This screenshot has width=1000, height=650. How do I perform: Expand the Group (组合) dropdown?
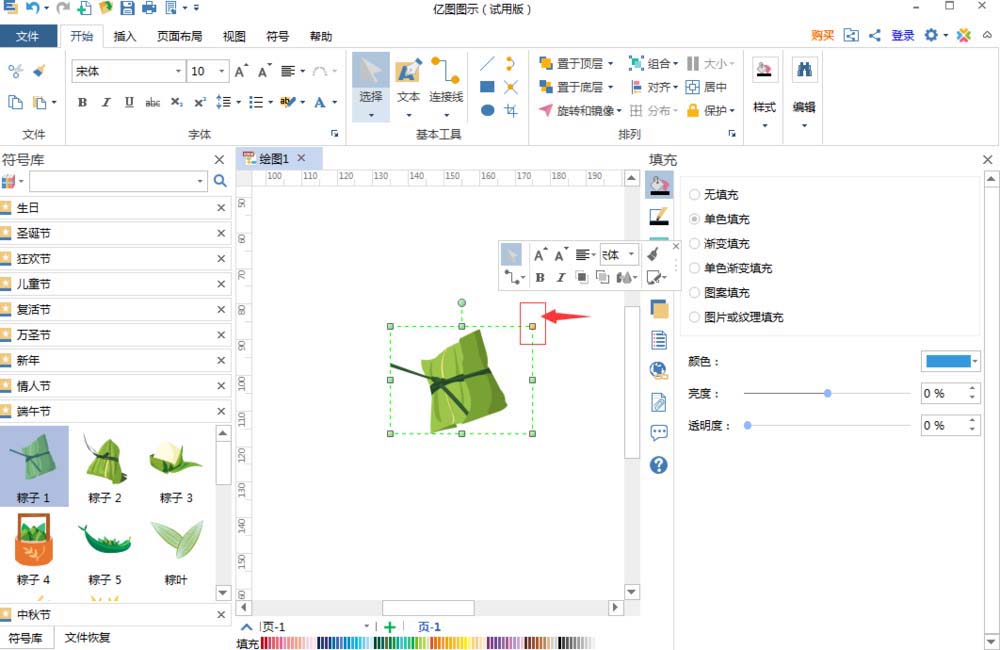point(675,63)
